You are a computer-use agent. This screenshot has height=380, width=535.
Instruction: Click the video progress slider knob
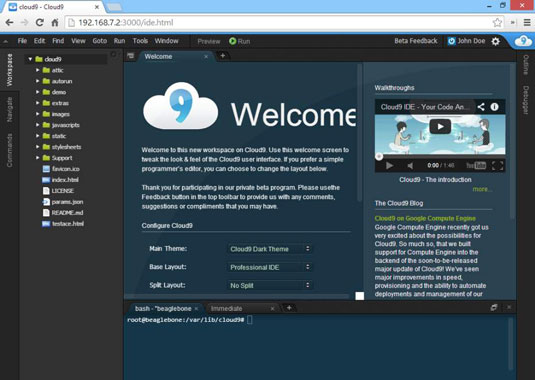(379, 157)
